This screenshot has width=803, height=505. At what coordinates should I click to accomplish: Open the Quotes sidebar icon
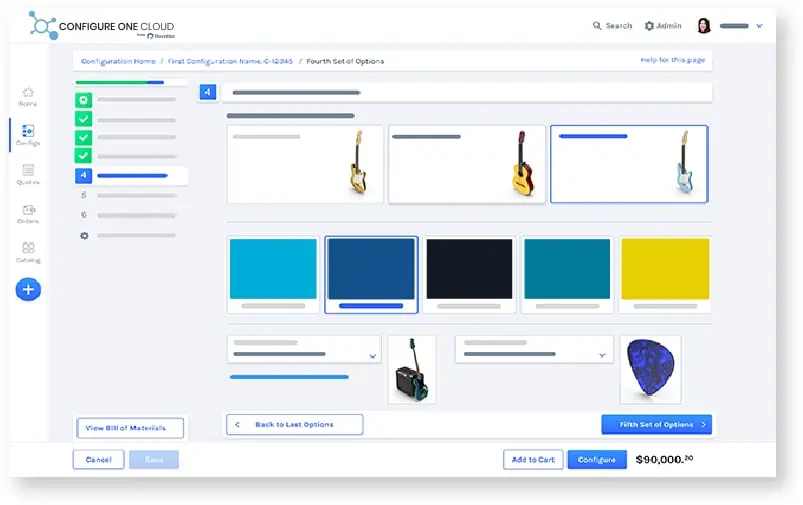point(28,174)
